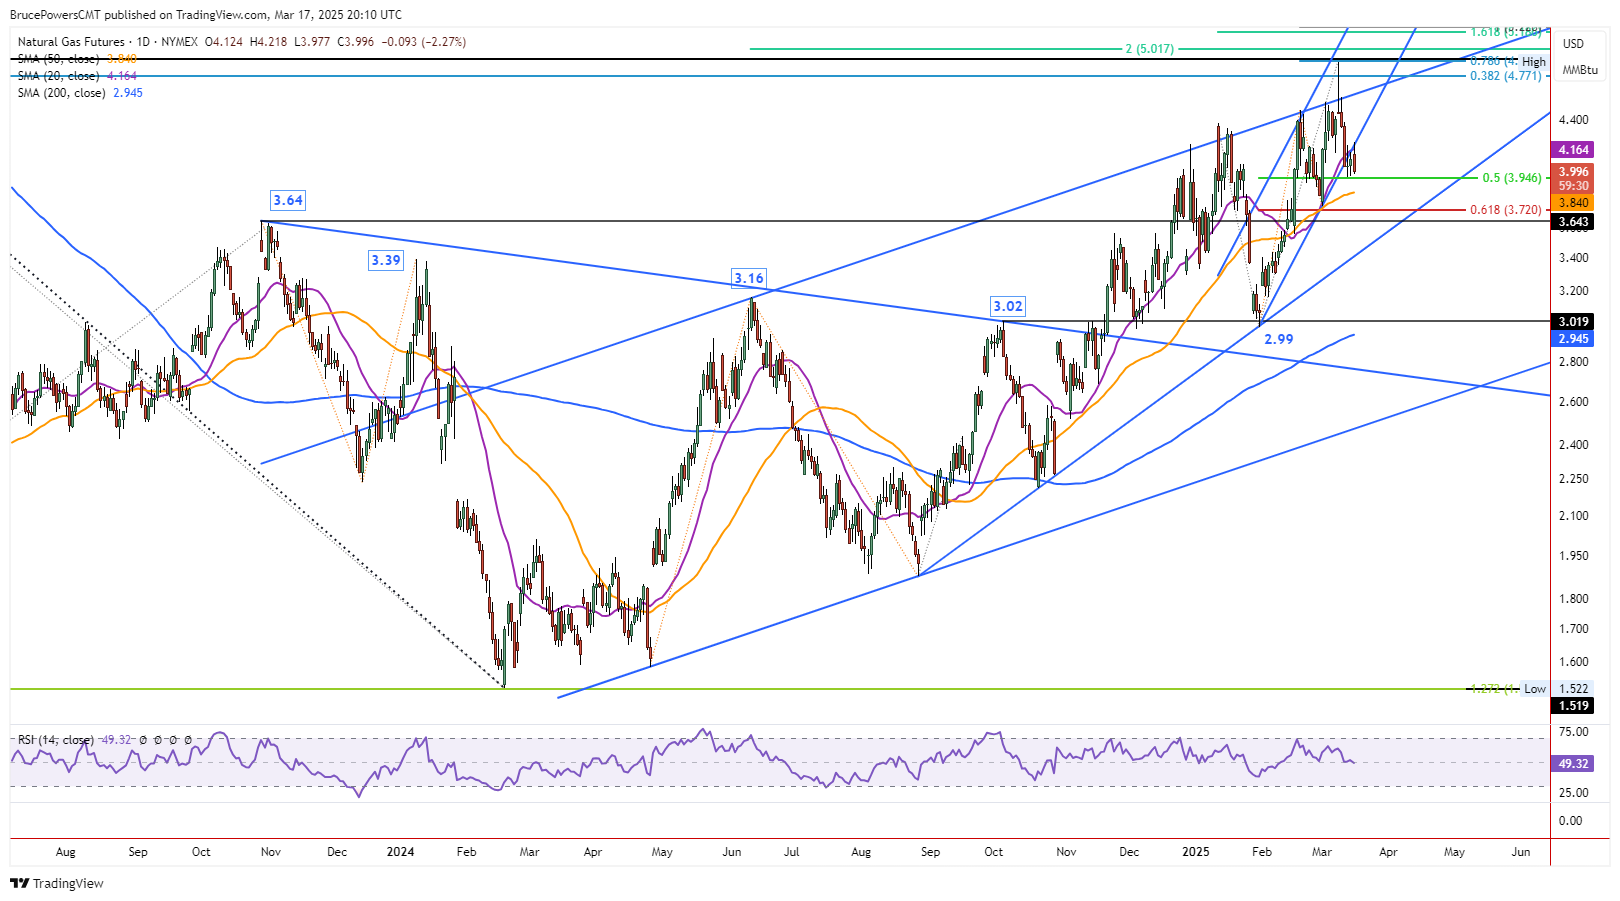
Task: Click the red 3.996 current price tag
Action: (1573, 172)
